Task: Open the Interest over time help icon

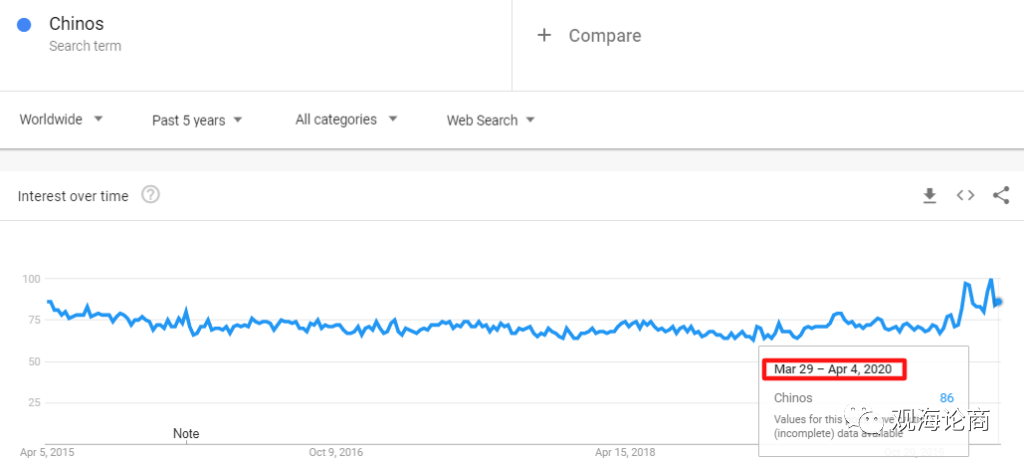Action: [150, 195]
